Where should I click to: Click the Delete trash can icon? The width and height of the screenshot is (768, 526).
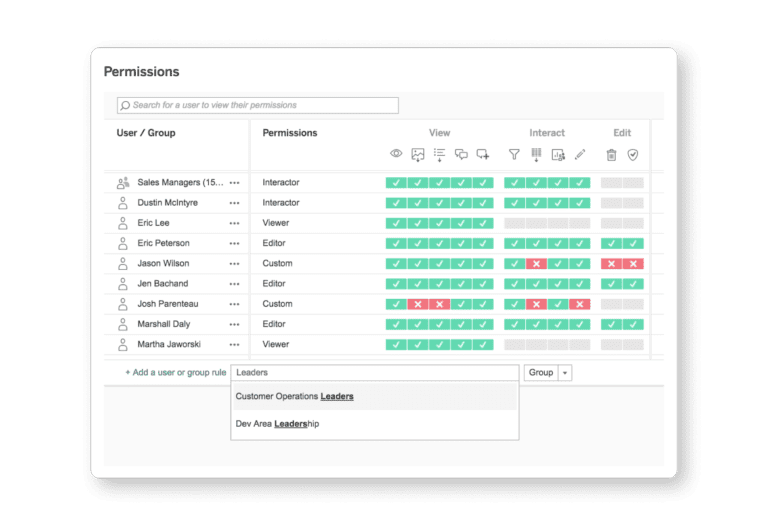[611, 155]
